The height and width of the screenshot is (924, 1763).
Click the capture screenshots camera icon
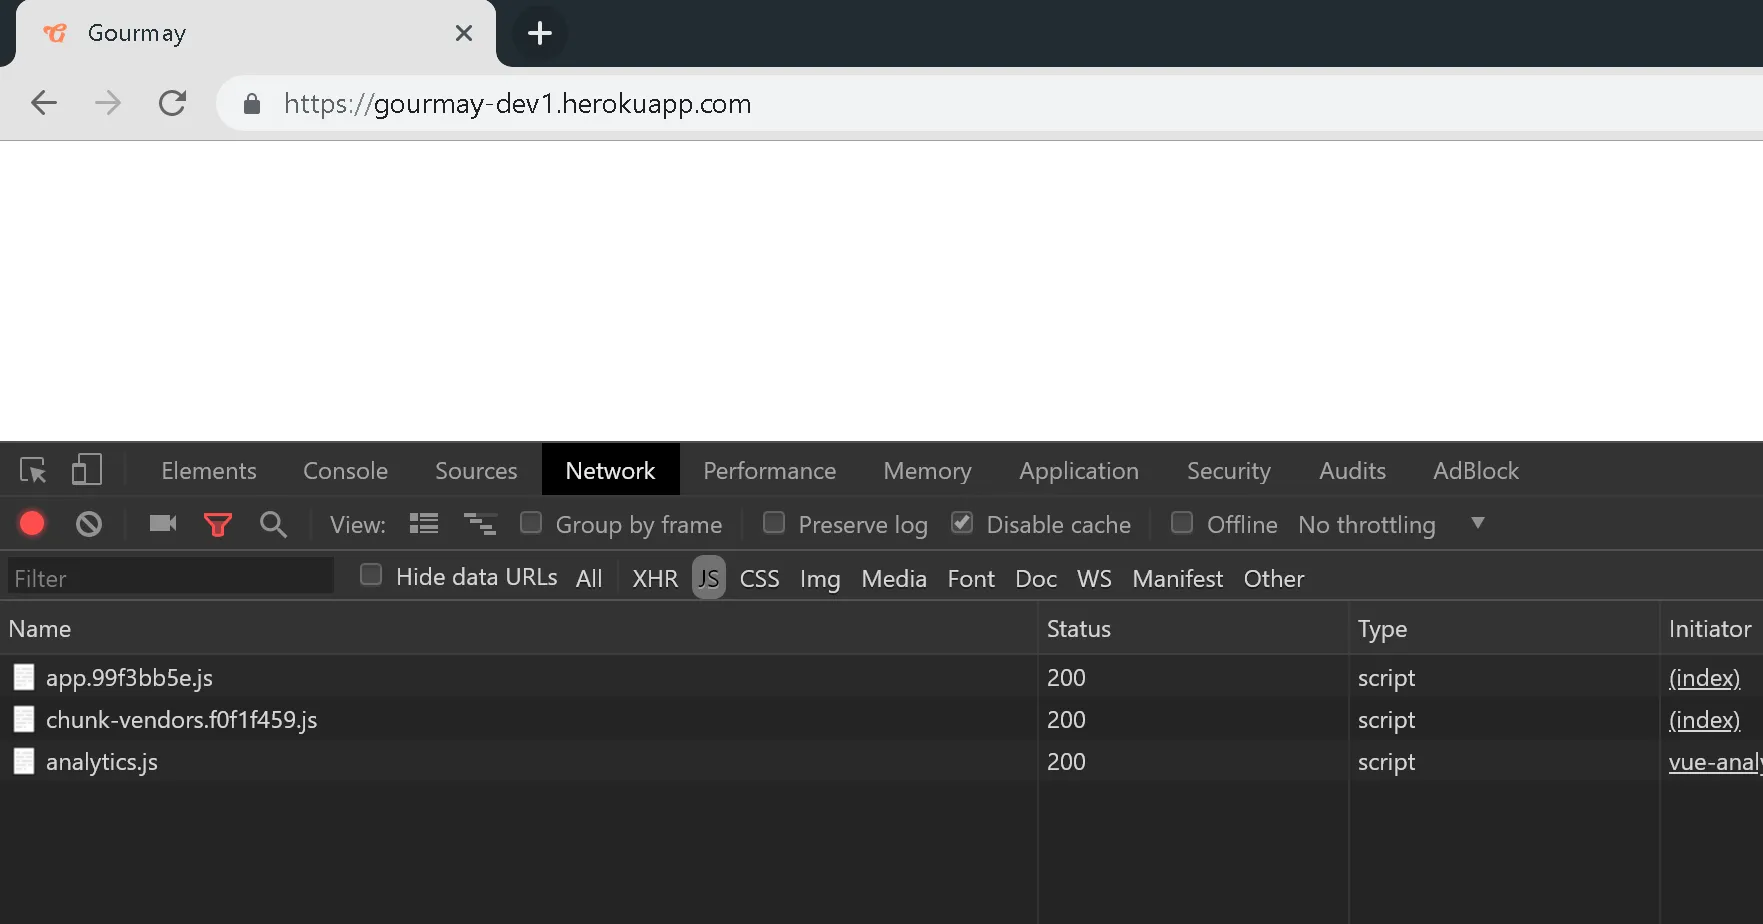tap(162, 524)
